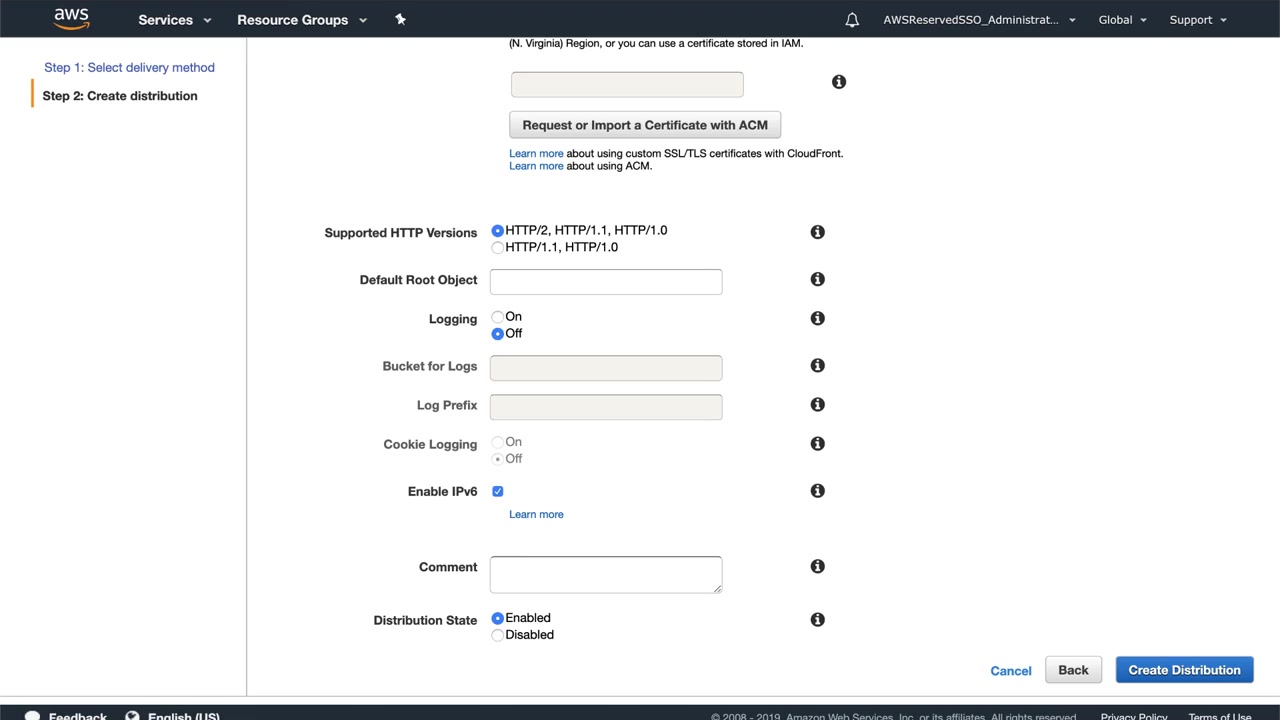Open the Resource Groups dropdown
1280x720 pixels.
[302, 20]
